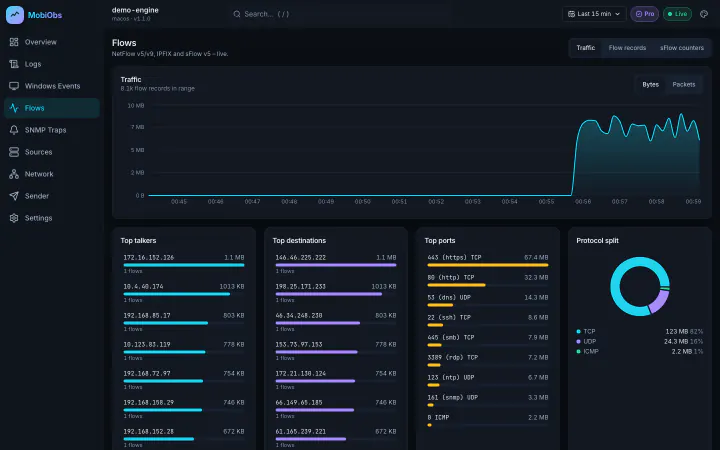Select the Bytes chart mode
This screenshot has height=450, width=720.
pos(650,84)
